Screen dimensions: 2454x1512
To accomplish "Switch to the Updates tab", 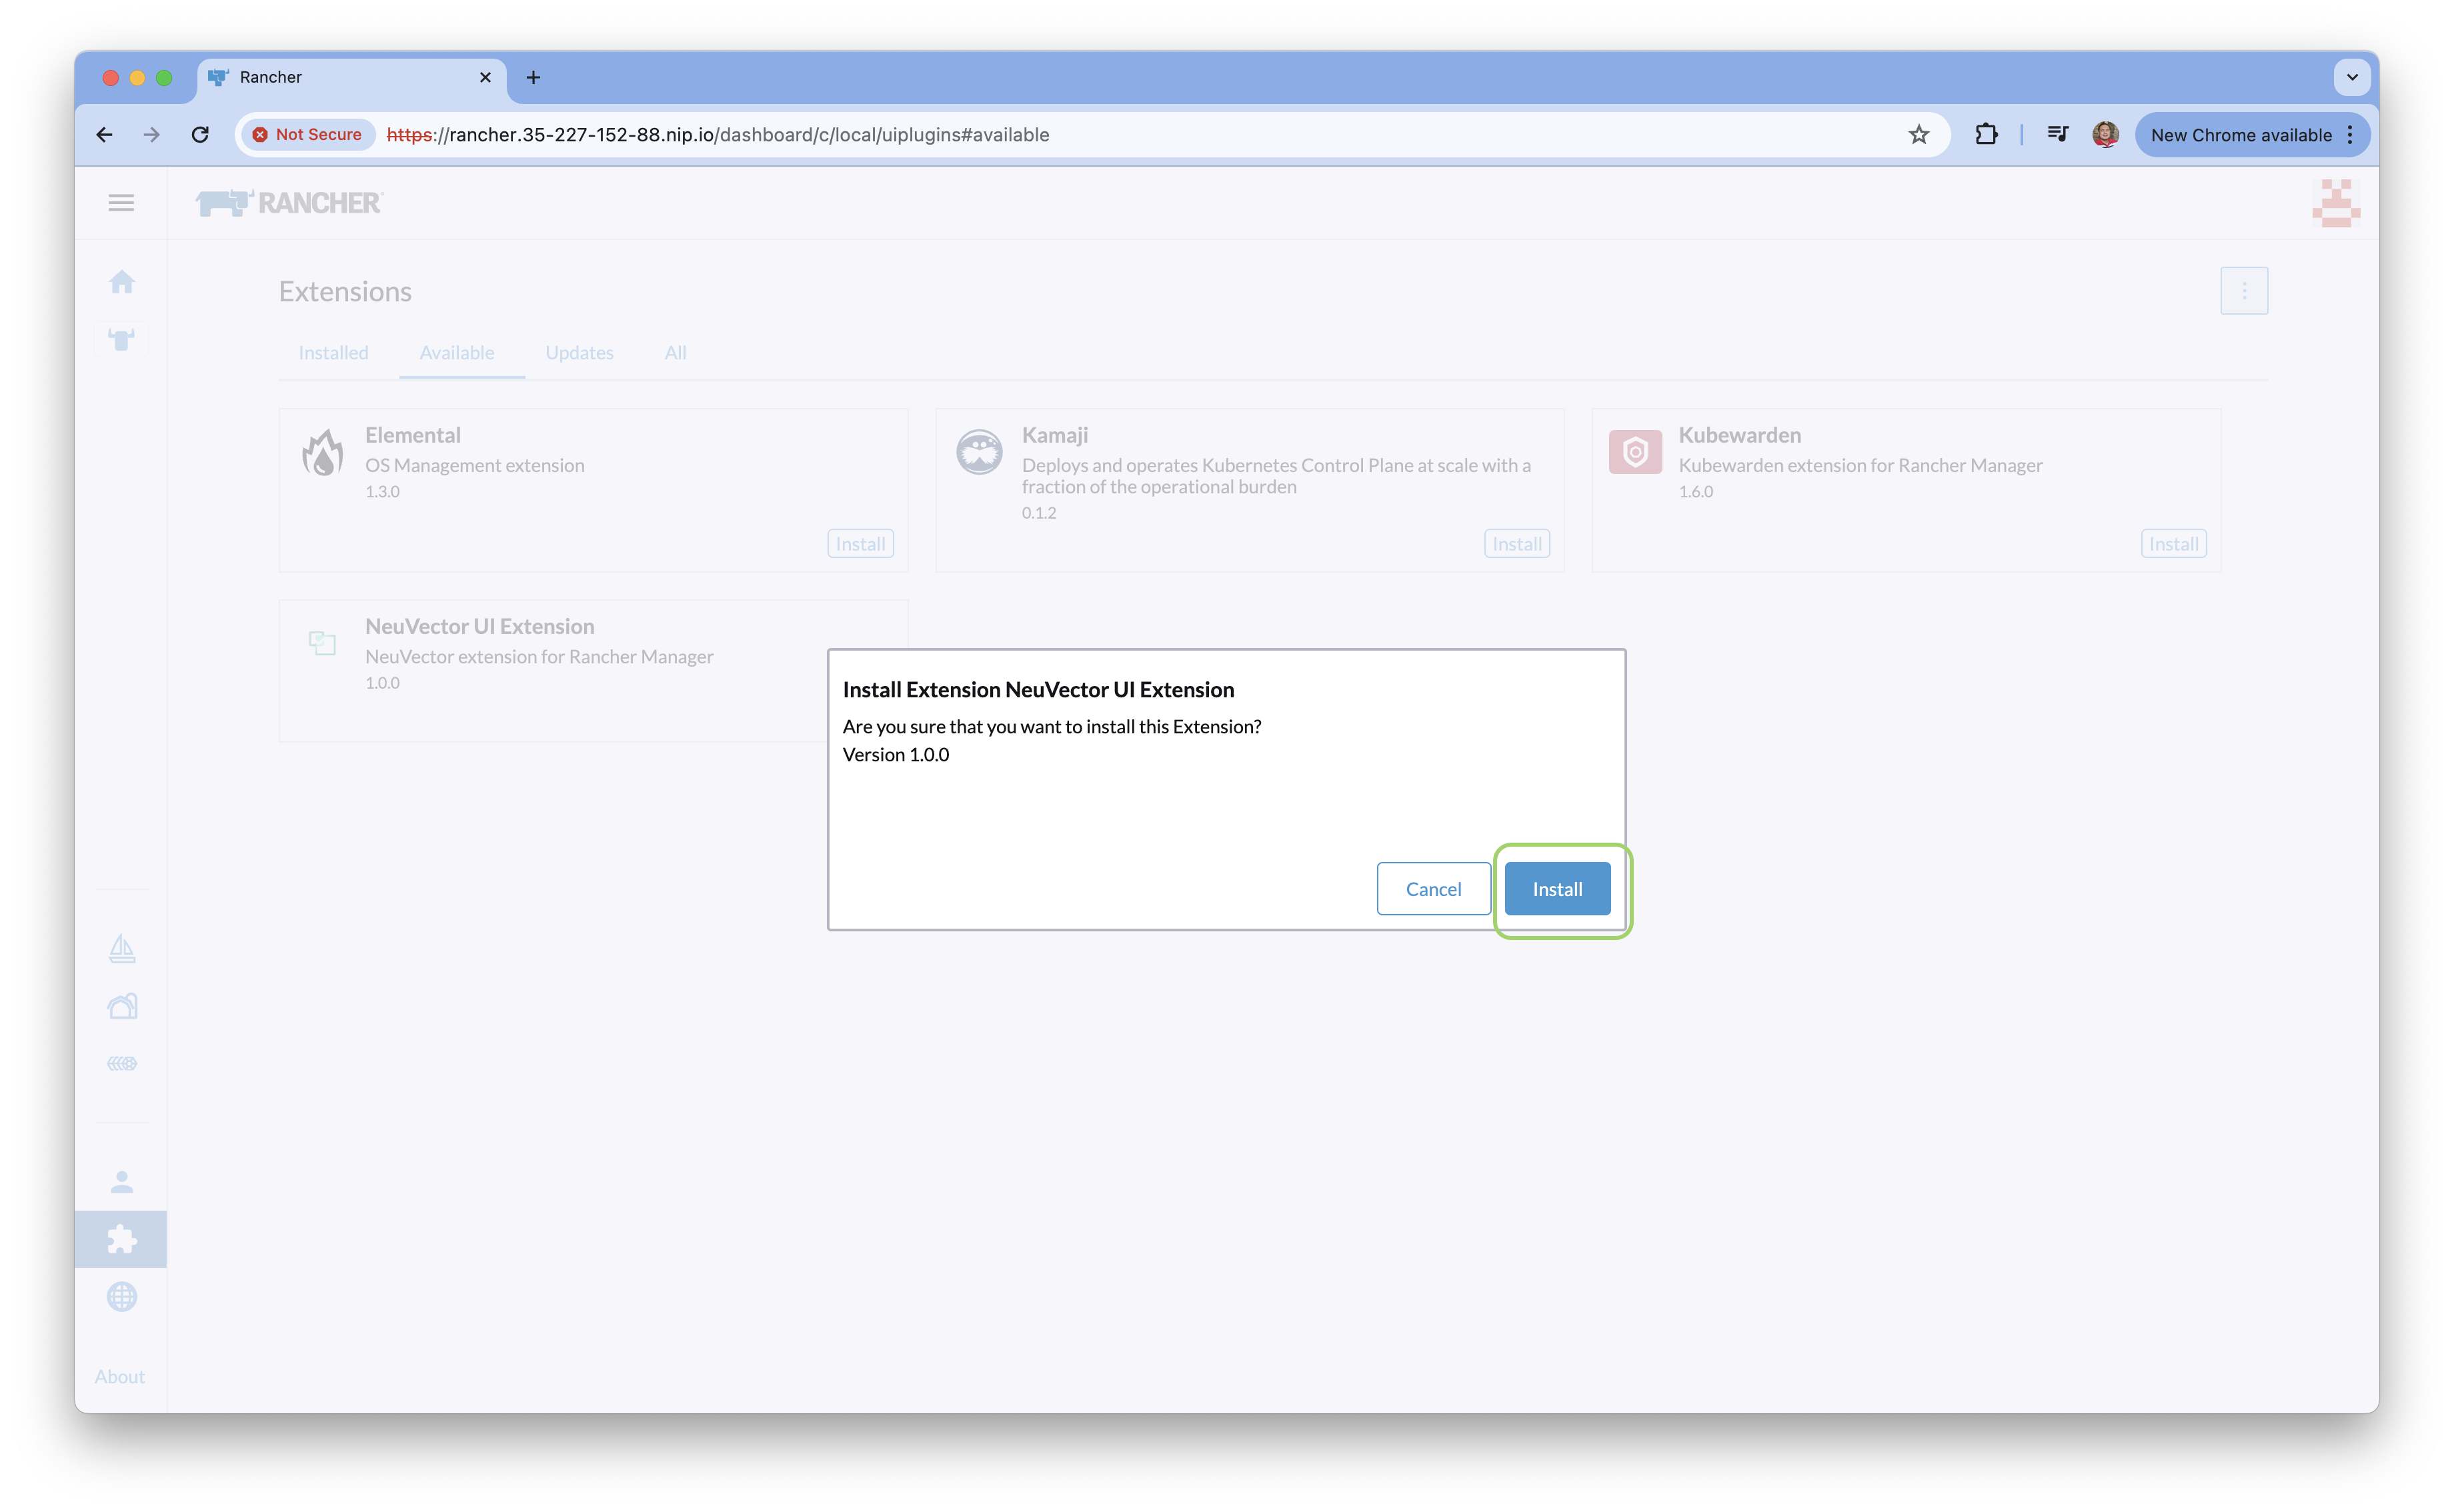I will tap(579, 353).
